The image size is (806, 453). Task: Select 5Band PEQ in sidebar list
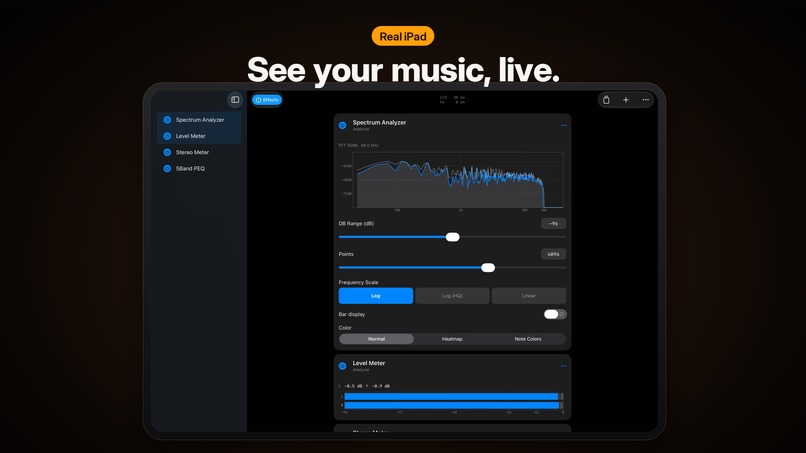click(x=199, y=169)
